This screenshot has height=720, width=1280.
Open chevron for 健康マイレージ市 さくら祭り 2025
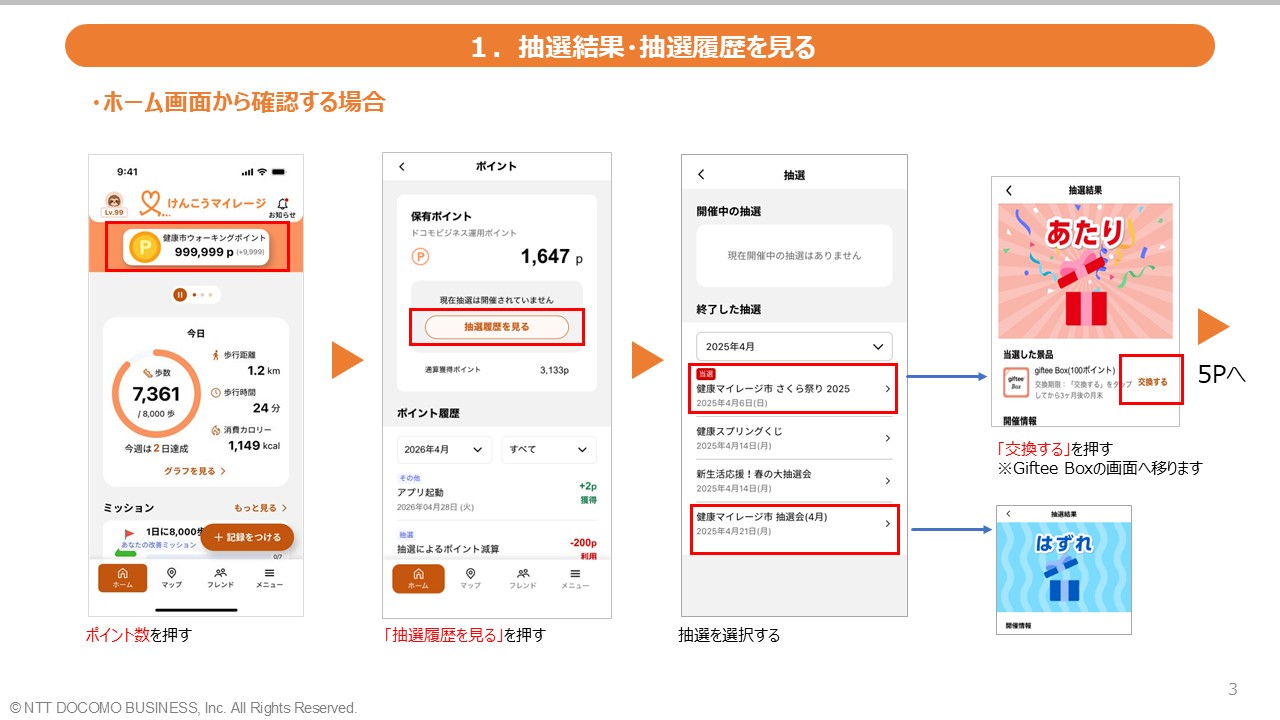coord(887,389)
